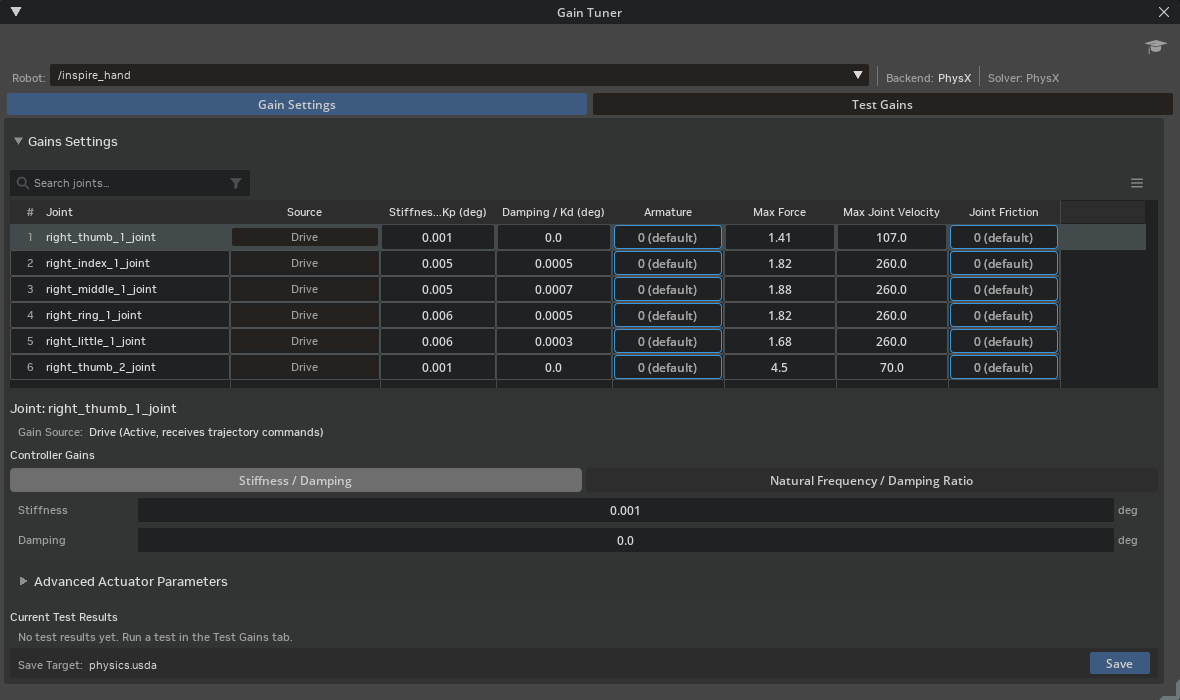The image size is (1180, 700).
Task: Click the Save button
Action: click(x=1119, y=663)
